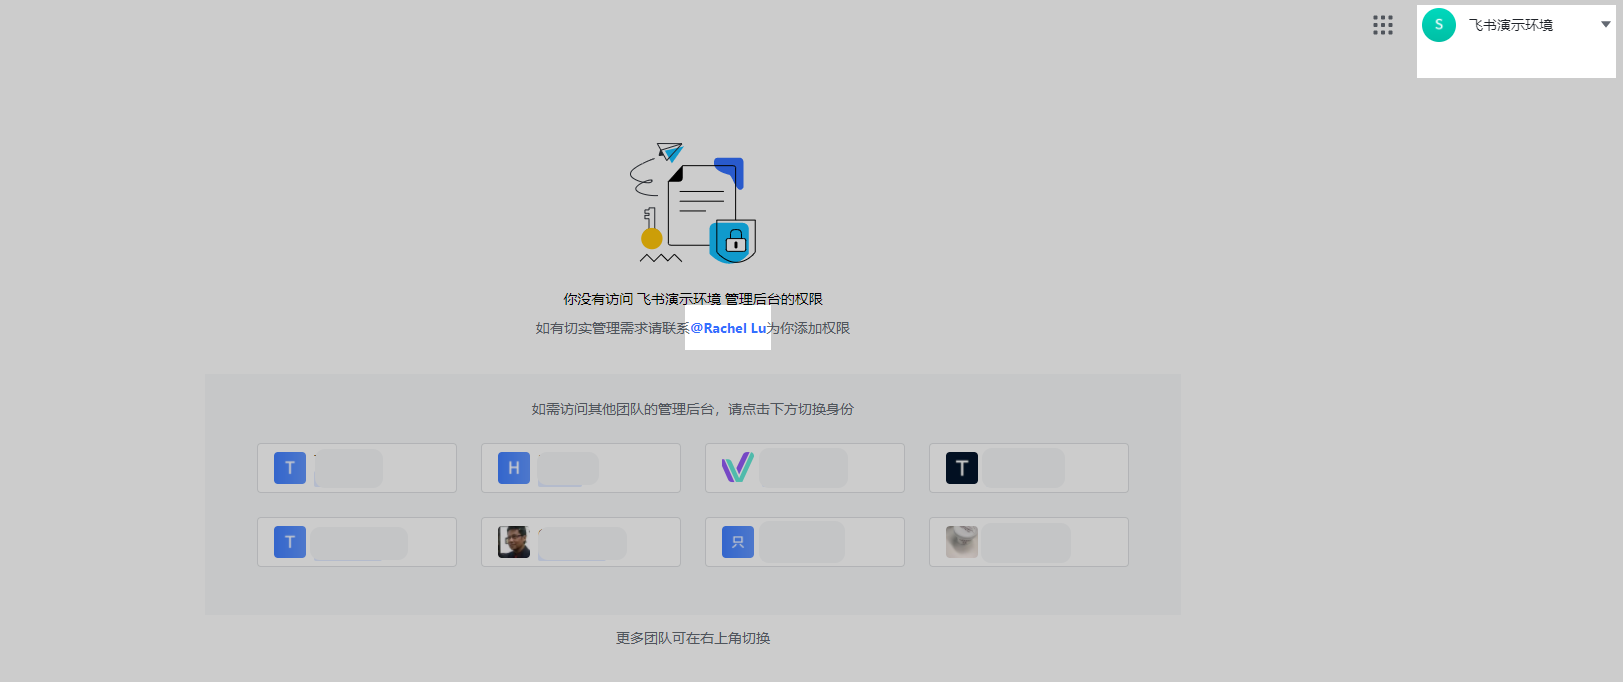Screen dimensions: 1623x682
Task: Click the green S account avatar
Action: pos(1439,25)
